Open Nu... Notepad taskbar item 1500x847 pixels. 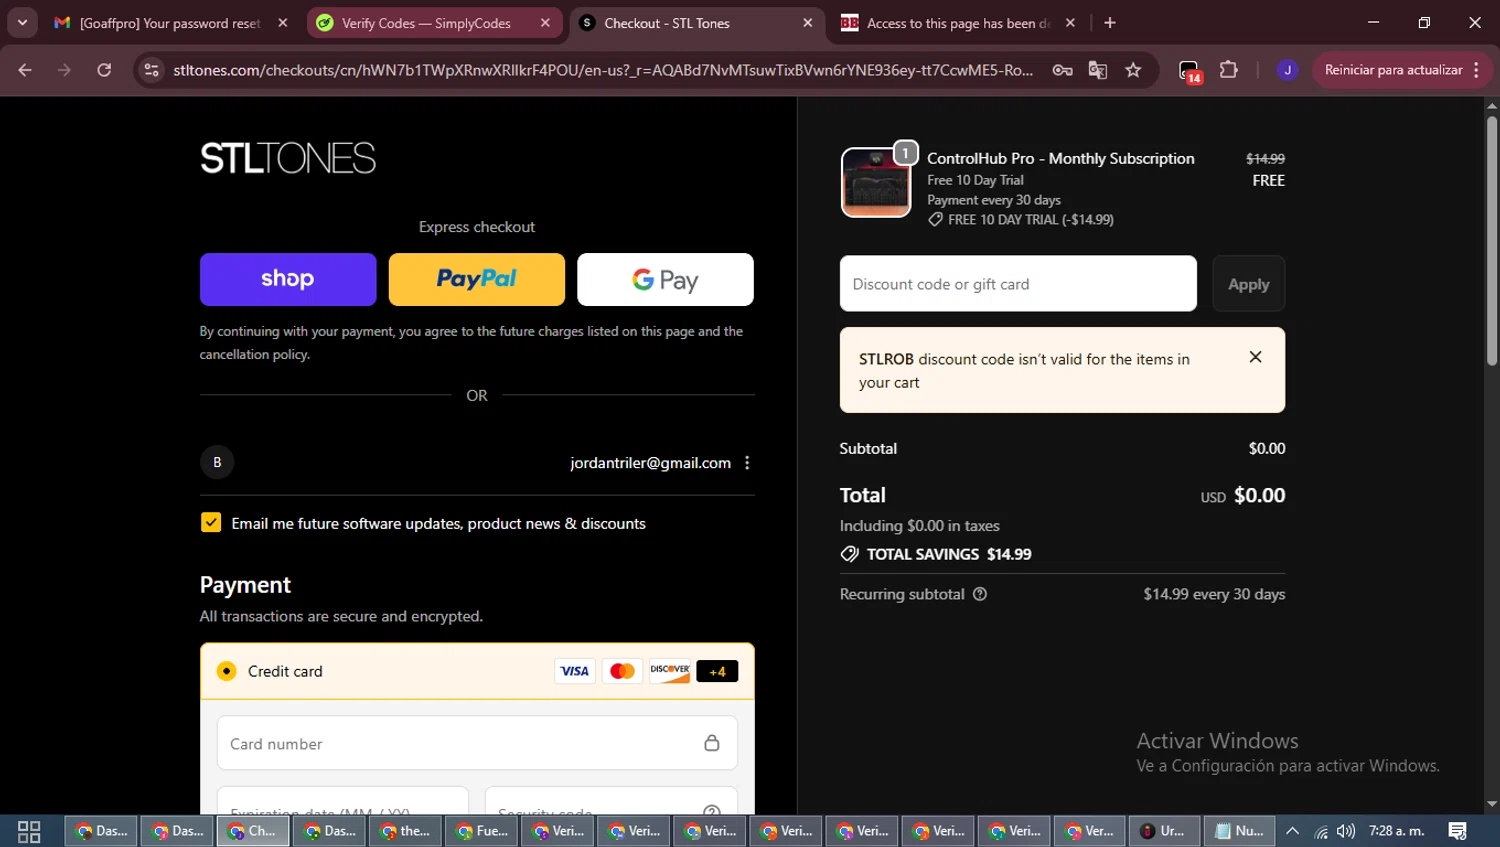point(1239,831)
